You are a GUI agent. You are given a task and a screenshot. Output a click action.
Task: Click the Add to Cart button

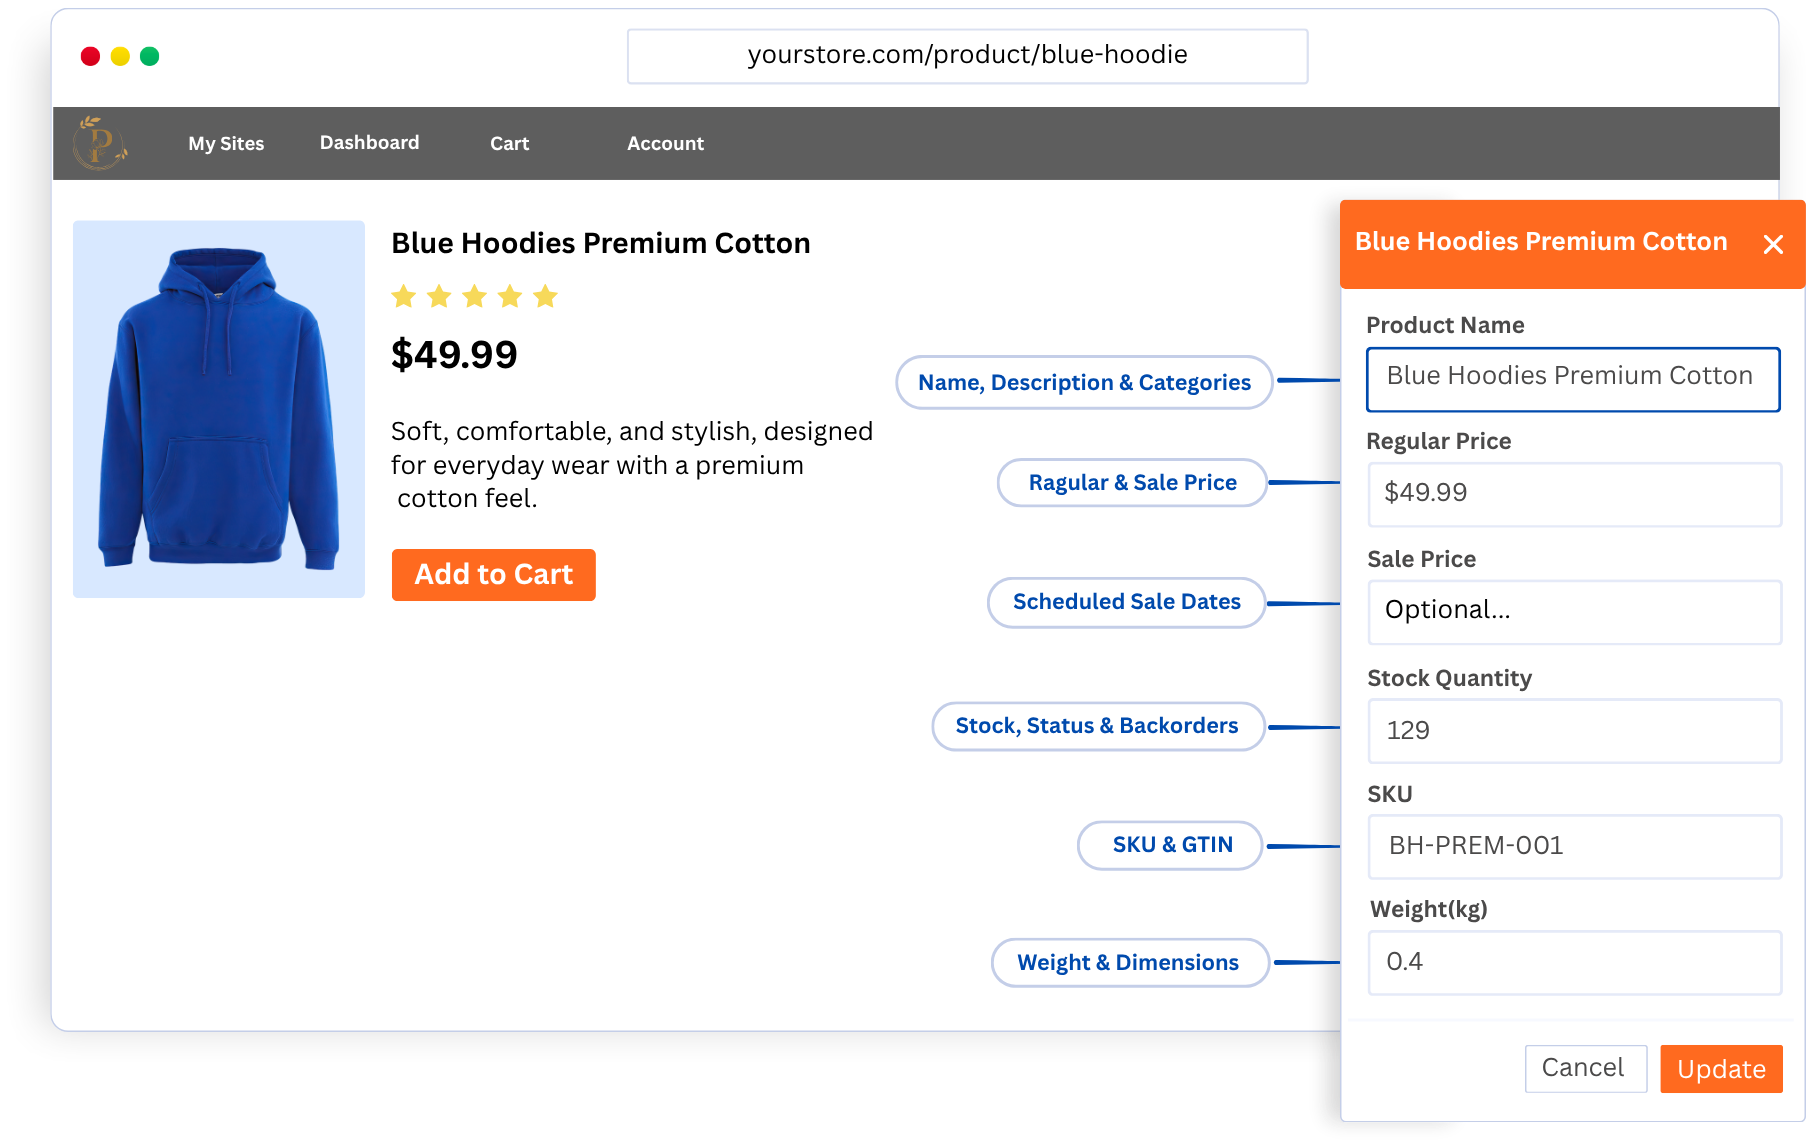coord(494,575)
